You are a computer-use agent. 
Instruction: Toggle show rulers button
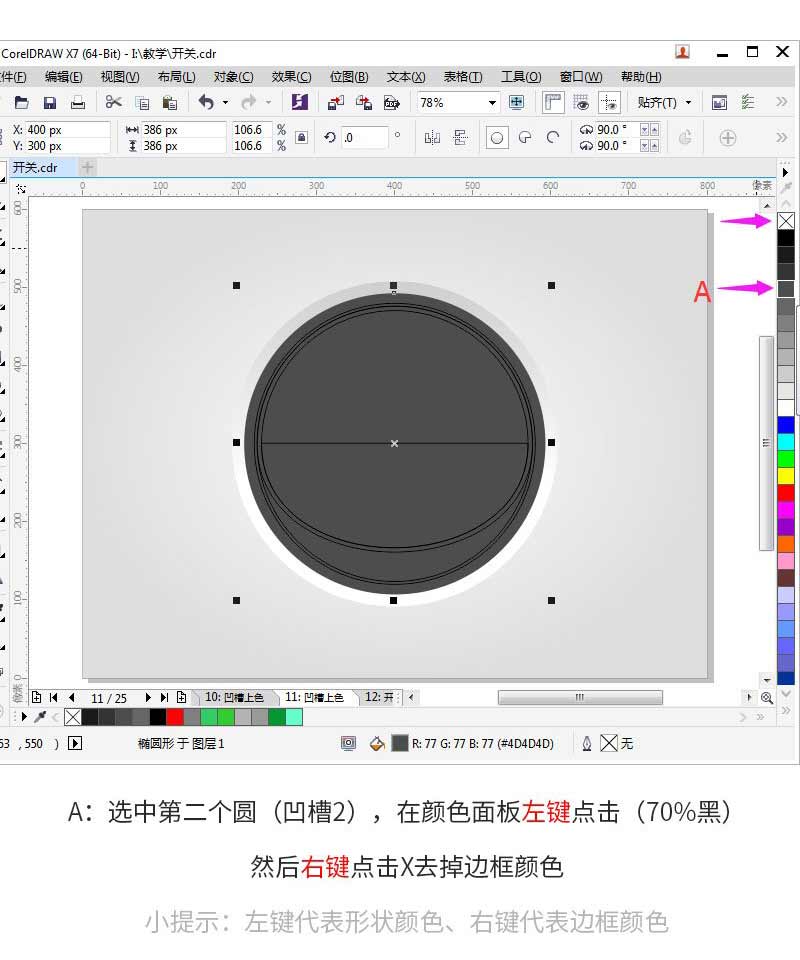(x=553, y=102)
